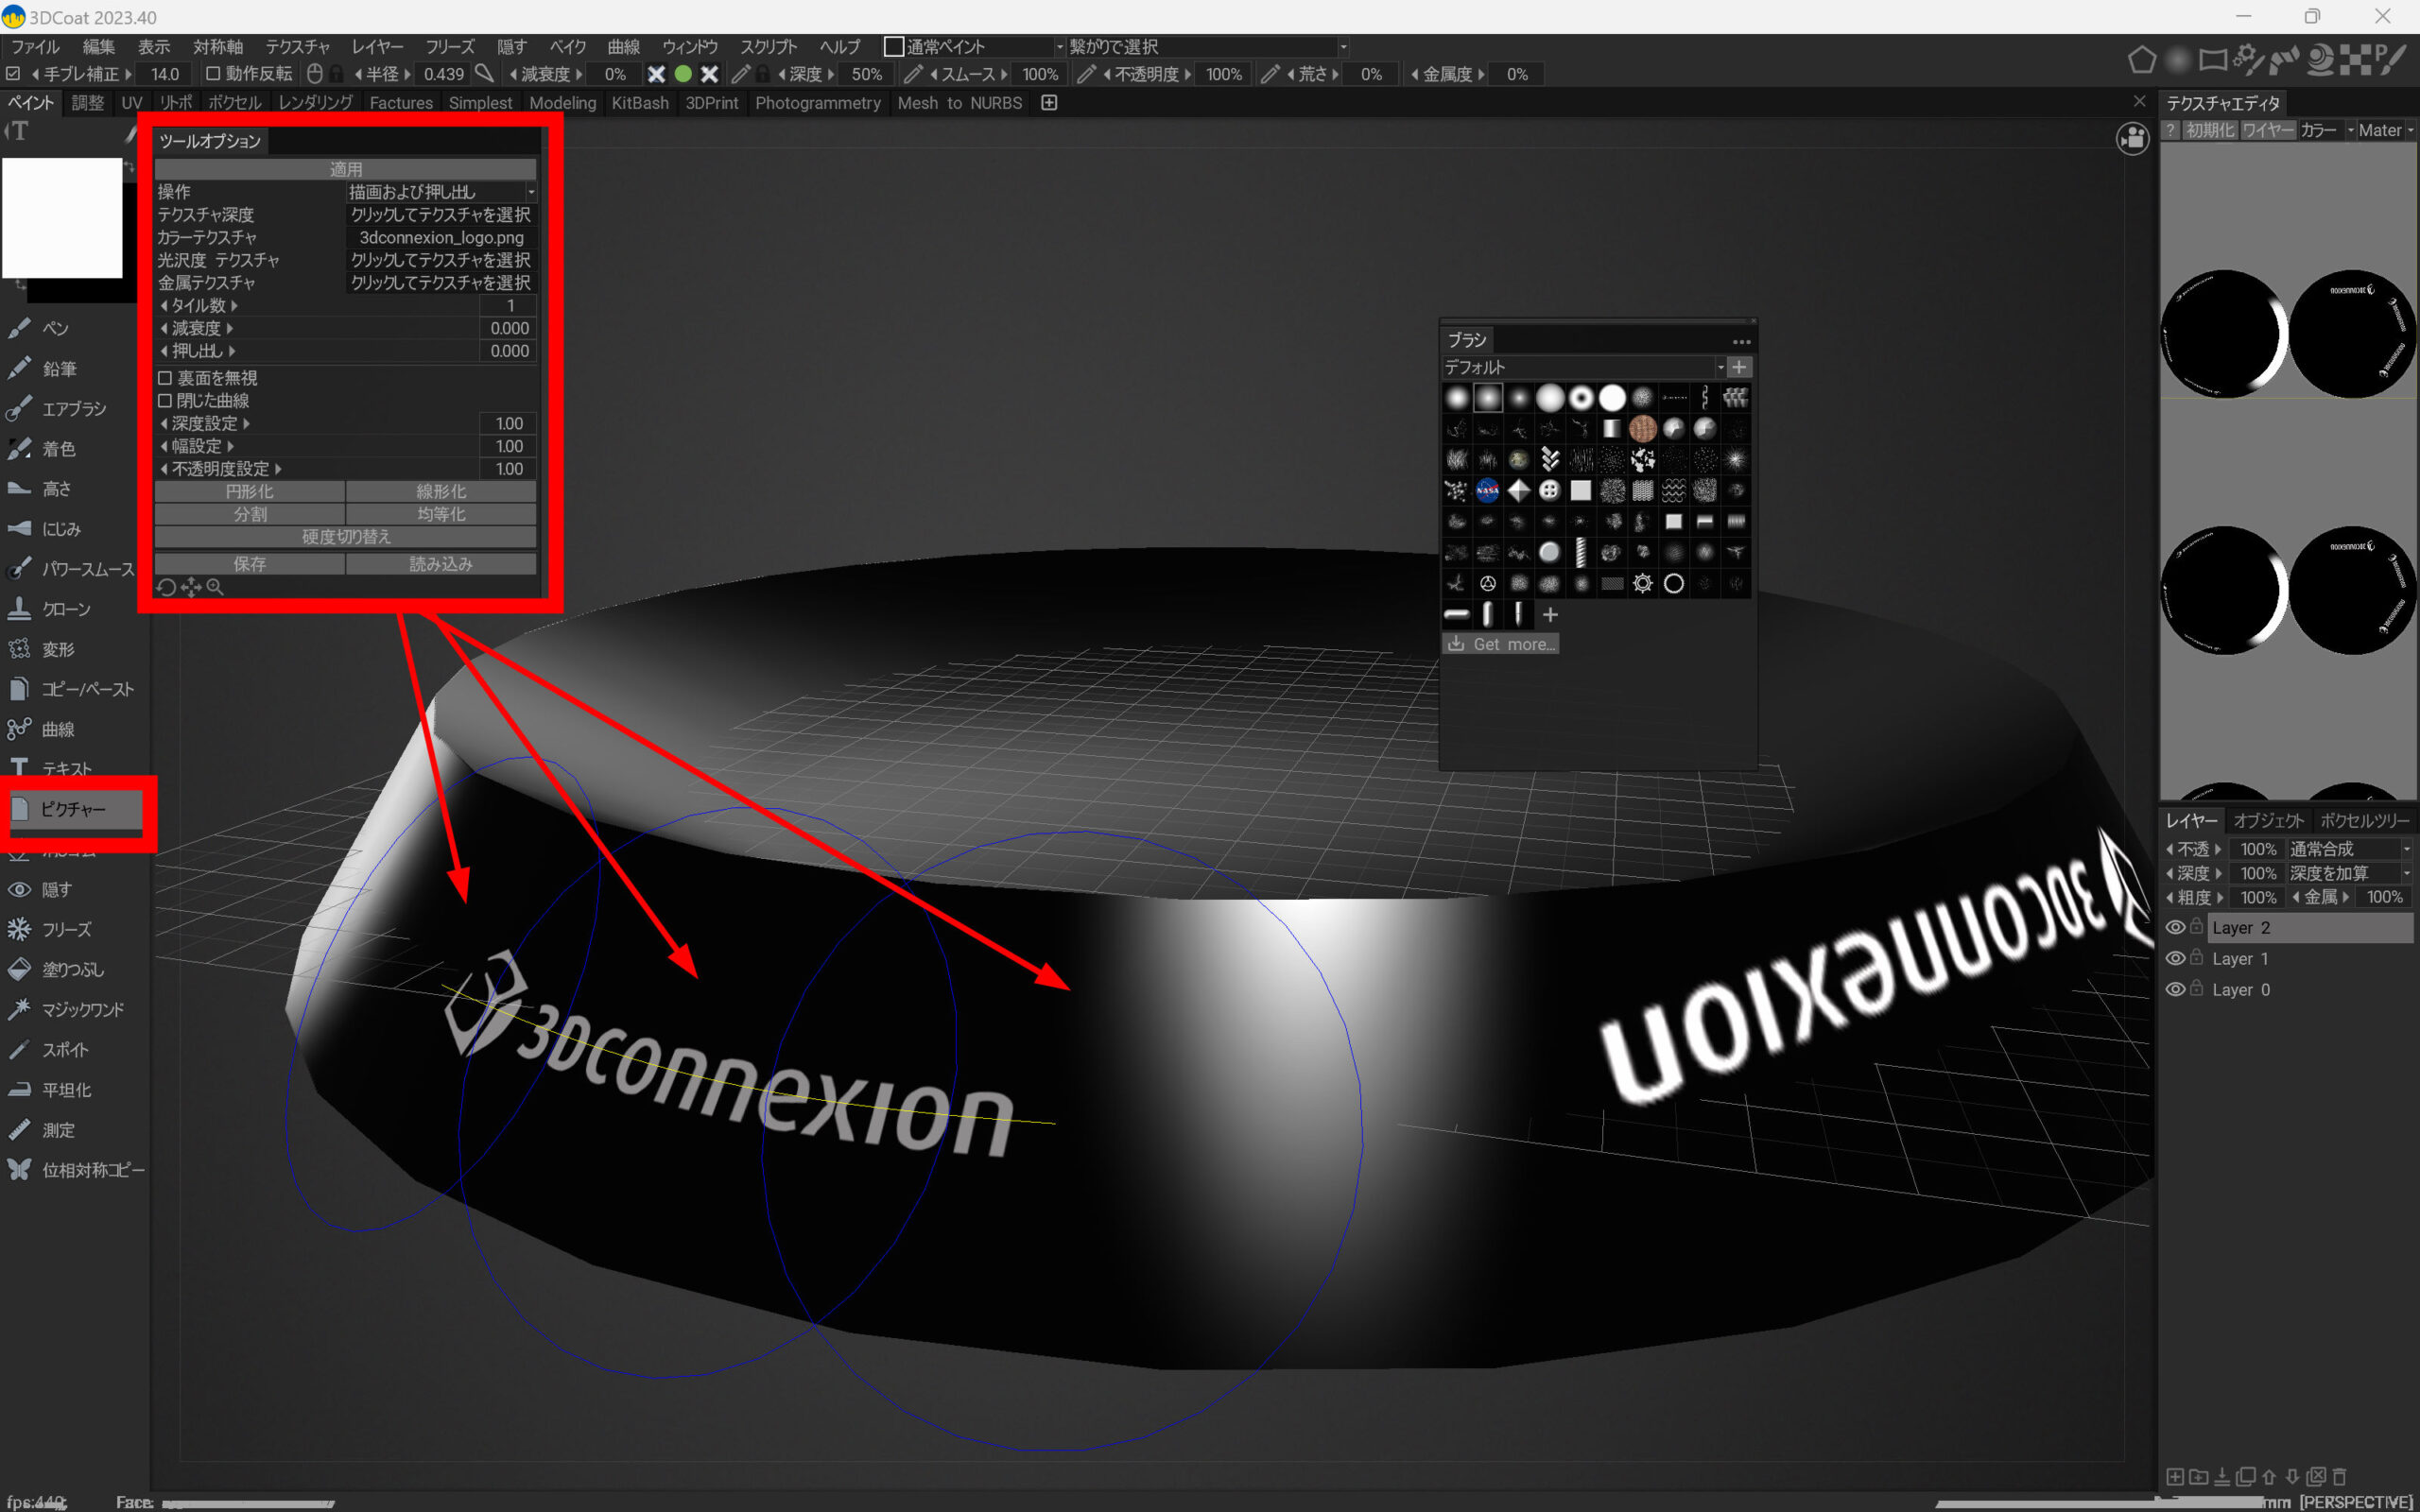Click the 適用 apply button

tap(346, 169)
